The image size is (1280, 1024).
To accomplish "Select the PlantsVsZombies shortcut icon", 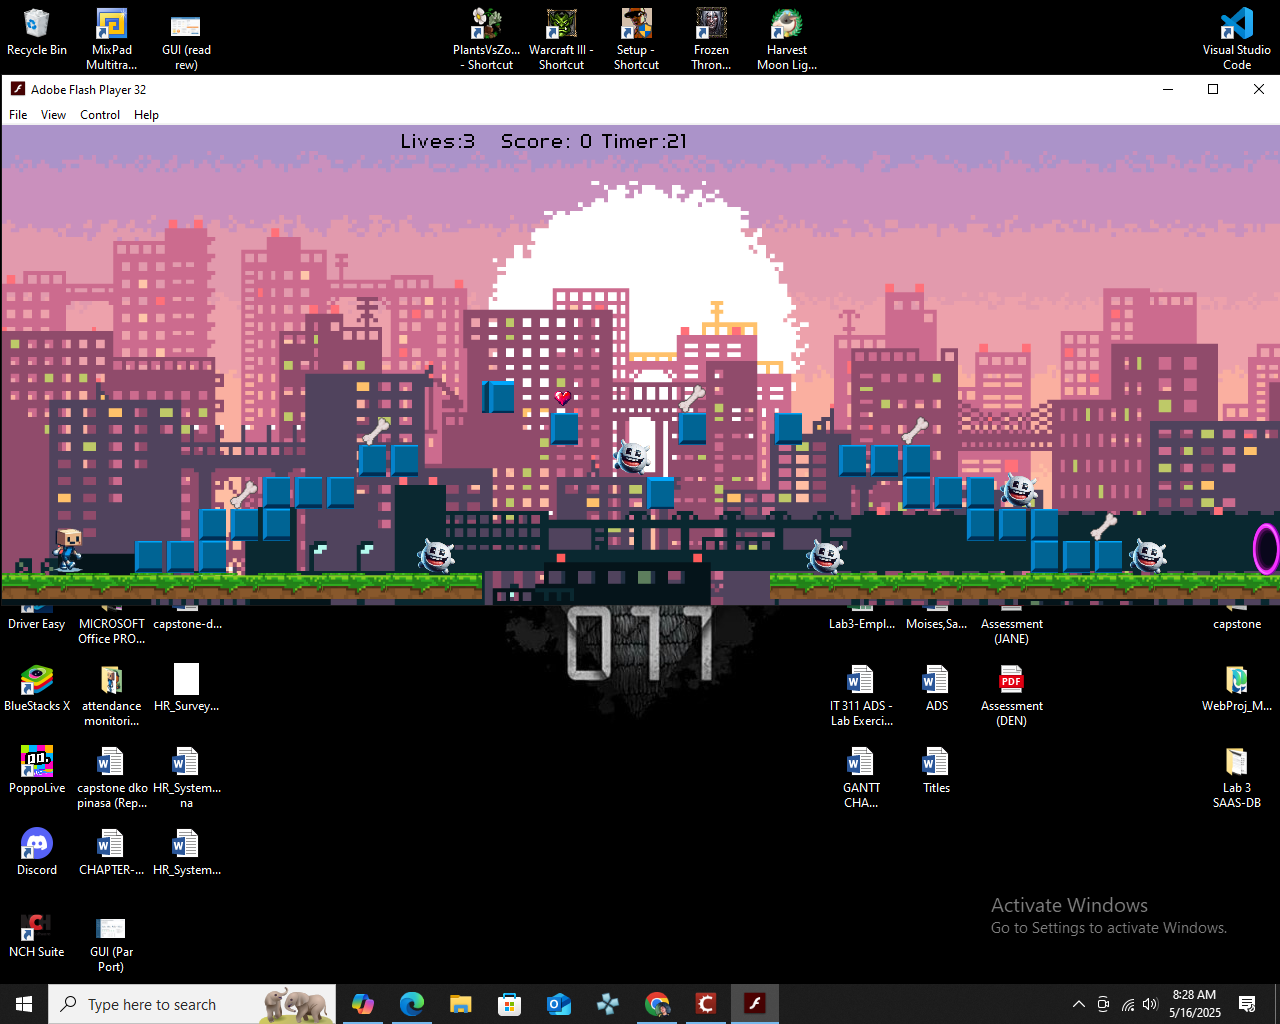I will coord(486,39).
